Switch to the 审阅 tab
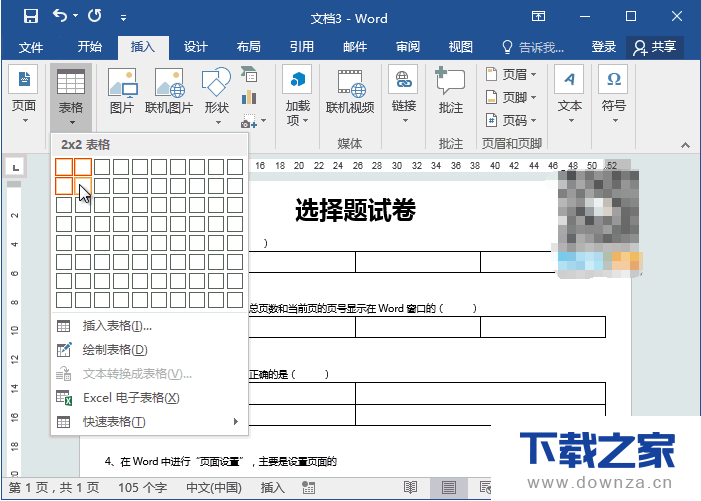 tap(408, 47)
